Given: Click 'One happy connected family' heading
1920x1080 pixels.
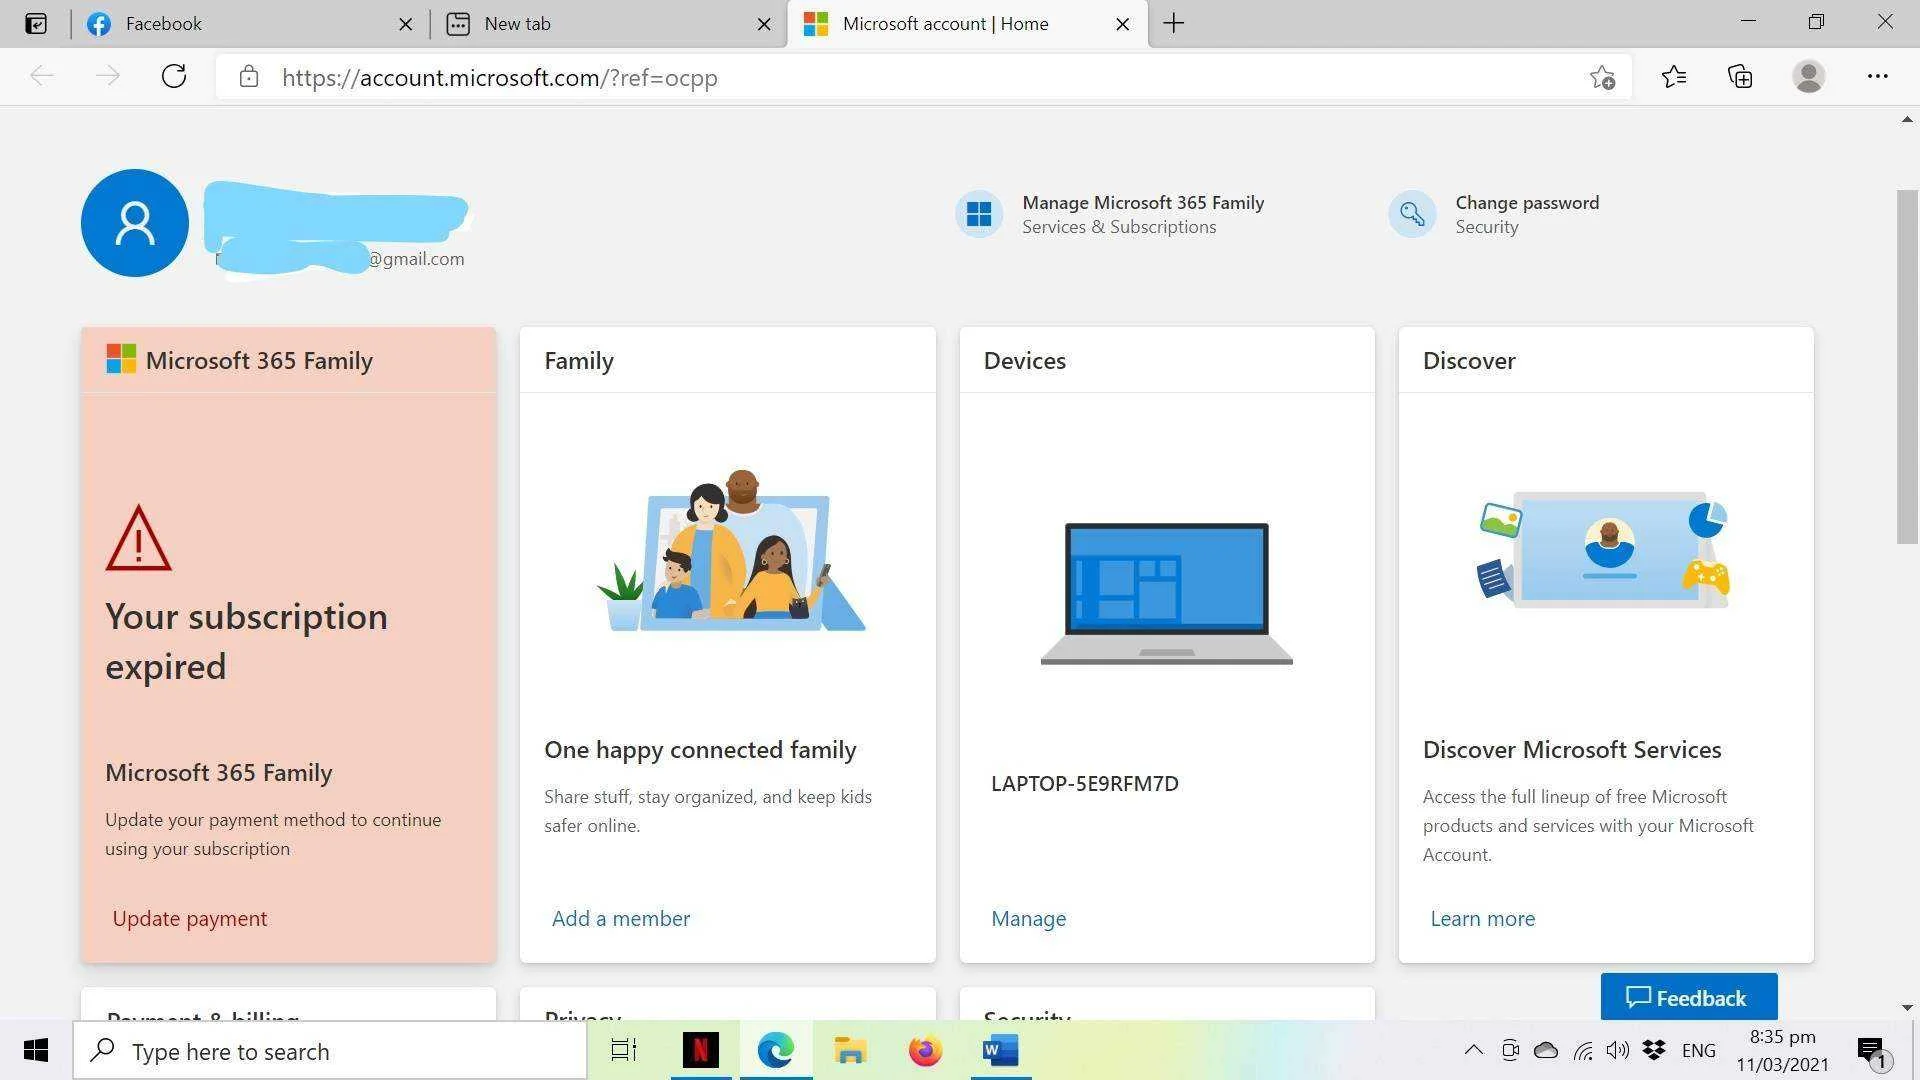Looking at the screenshot, I should tap(700, 750).
